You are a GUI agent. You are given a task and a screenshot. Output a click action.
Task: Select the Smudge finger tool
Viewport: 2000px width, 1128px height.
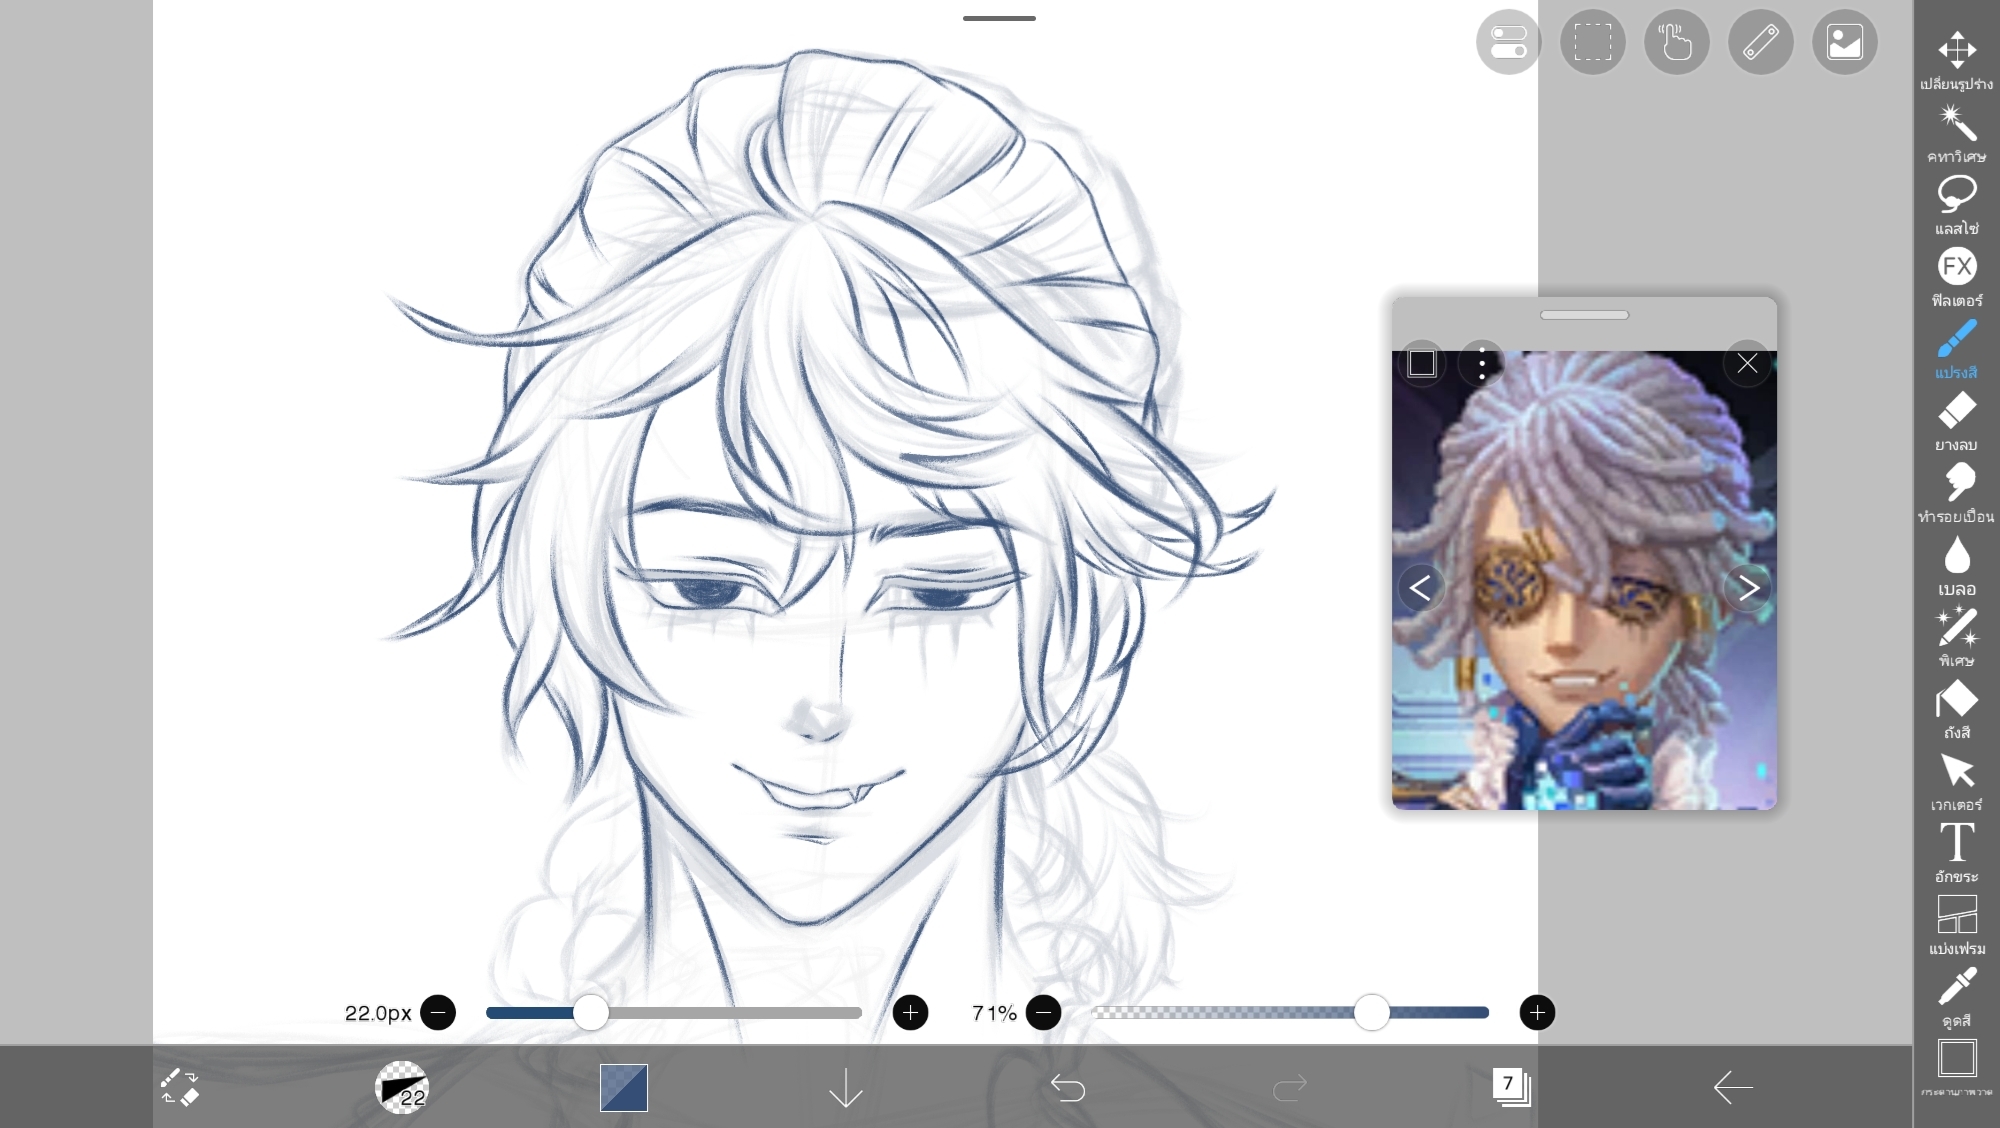[x=1956, y=483]
